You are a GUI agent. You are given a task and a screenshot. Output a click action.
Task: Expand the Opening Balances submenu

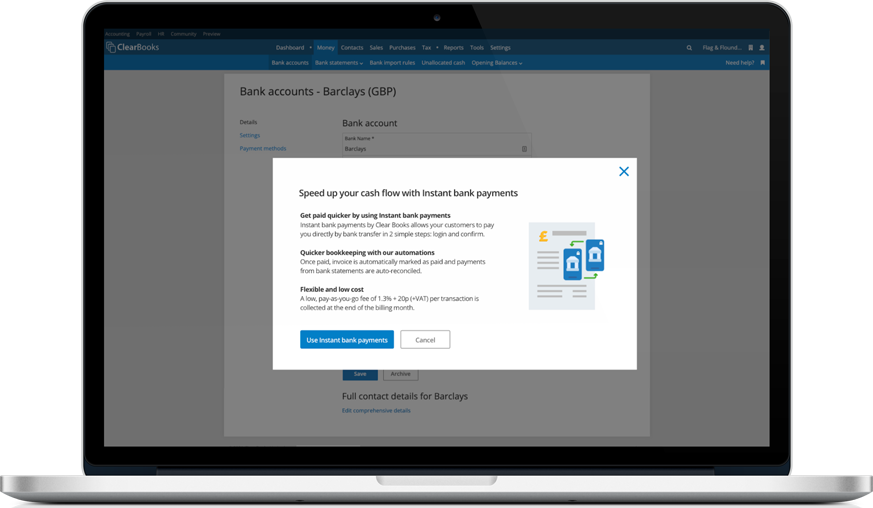(x=497, y=63)
